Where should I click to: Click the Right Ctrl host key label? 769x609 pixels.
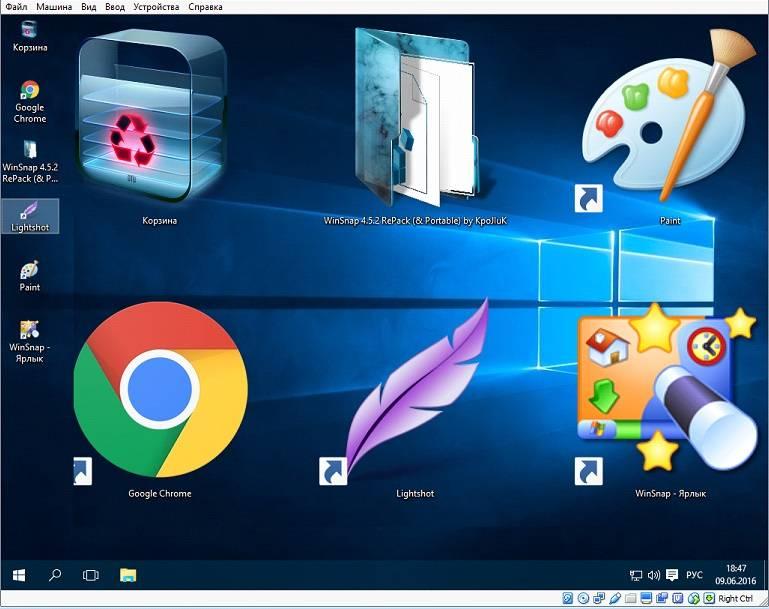click(x=736, y=598)
